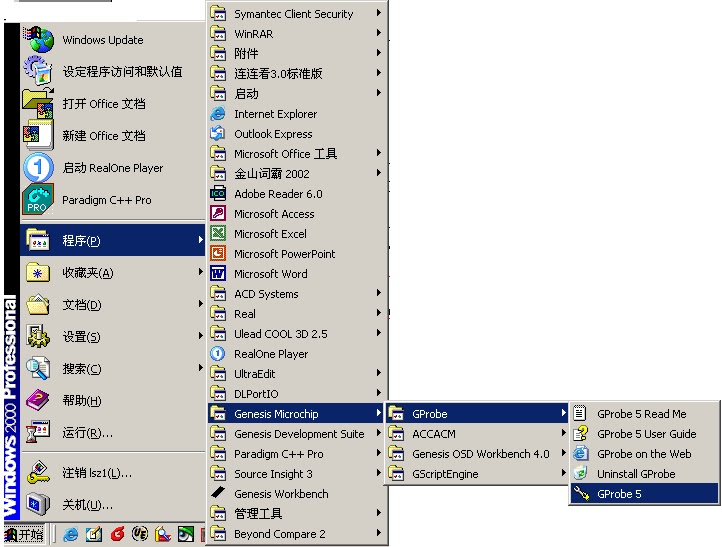Click the 注销 lsz1(L) key icon
This screenshot has height=547, width=722.
[x=38, y=472]
